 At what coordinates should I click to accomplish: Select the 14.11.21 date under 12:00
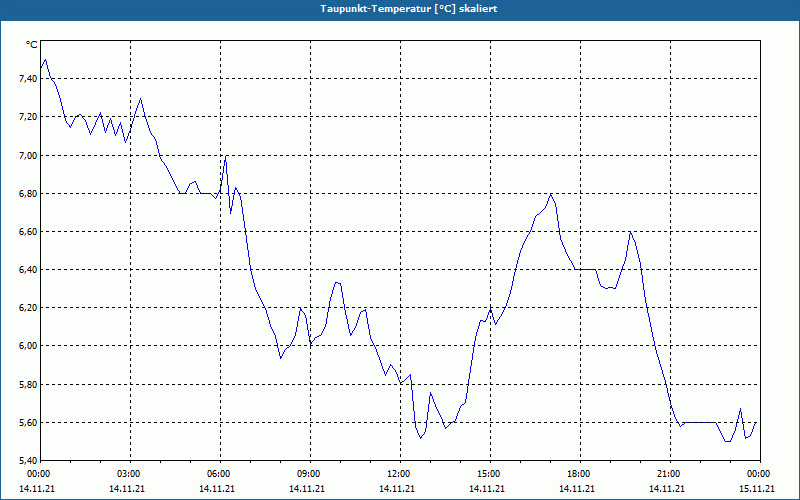click(x=397, y=488)
